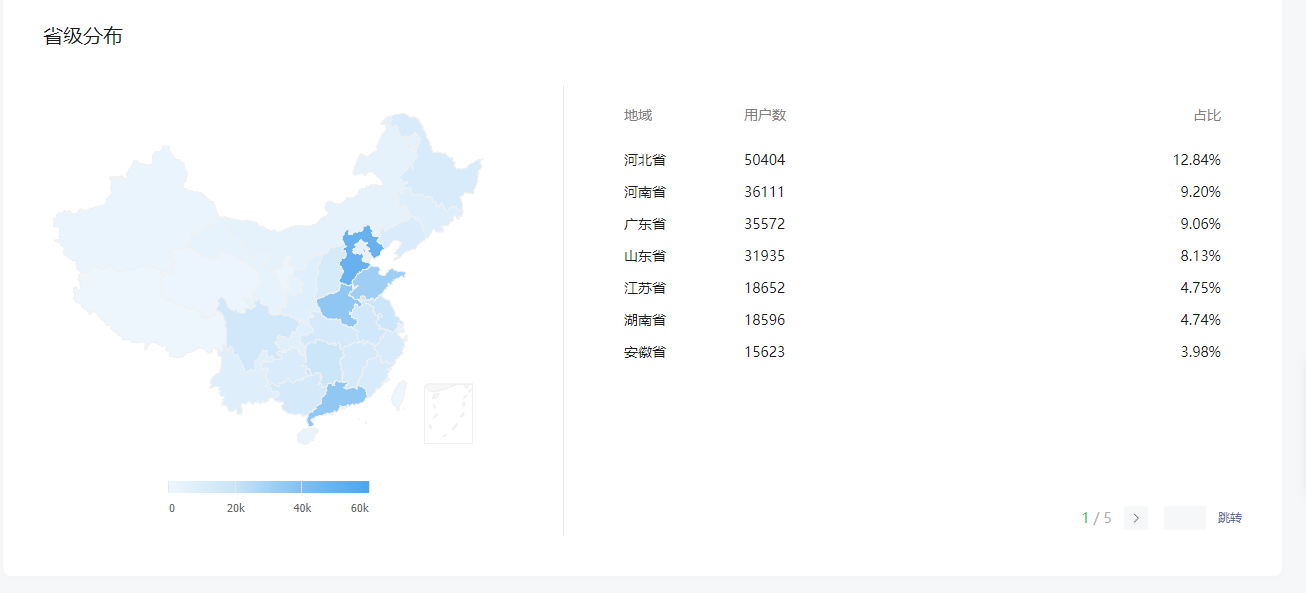
Task: Select the 江苏省 row label
Action: (x=645, y=288)
